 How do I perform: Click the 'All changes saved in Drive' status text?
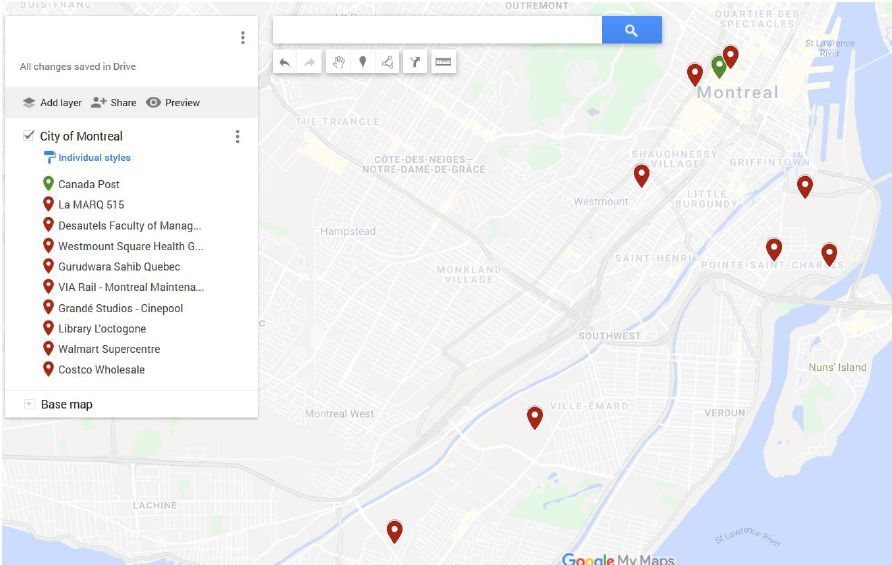tap(78, 67)
